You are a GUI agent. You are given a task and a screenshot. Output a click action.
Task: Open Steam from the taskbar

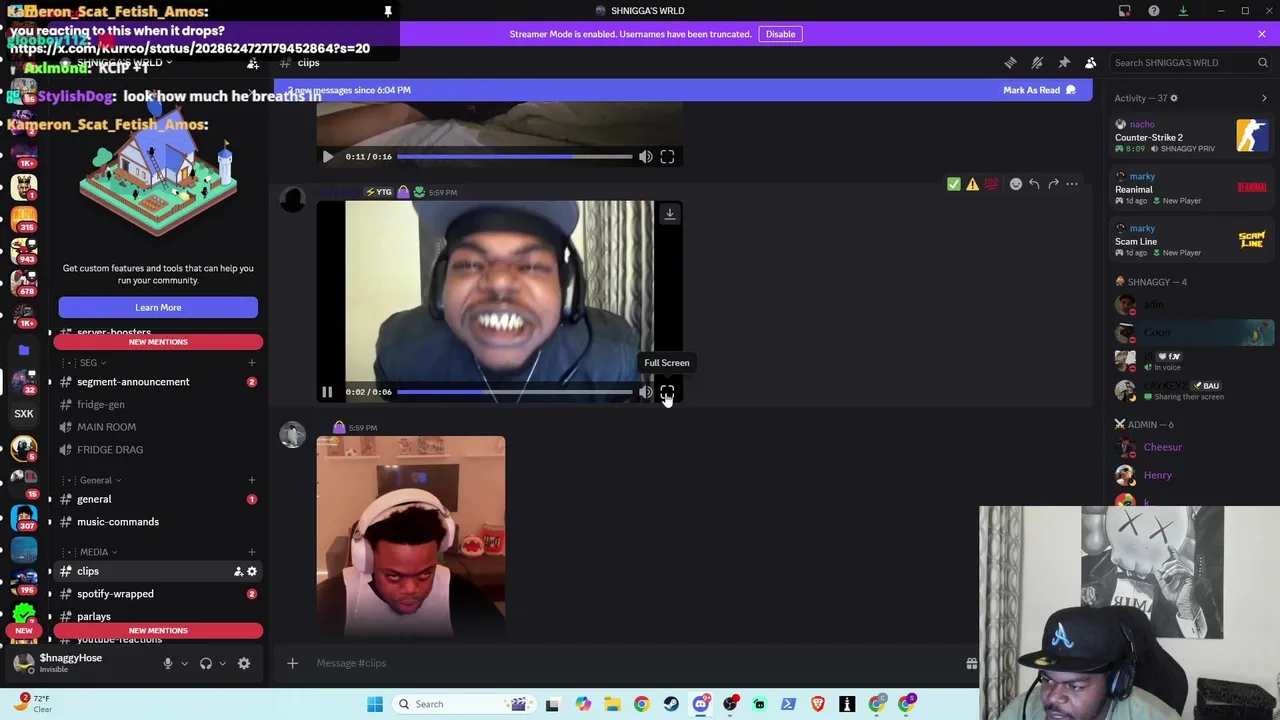671,704
